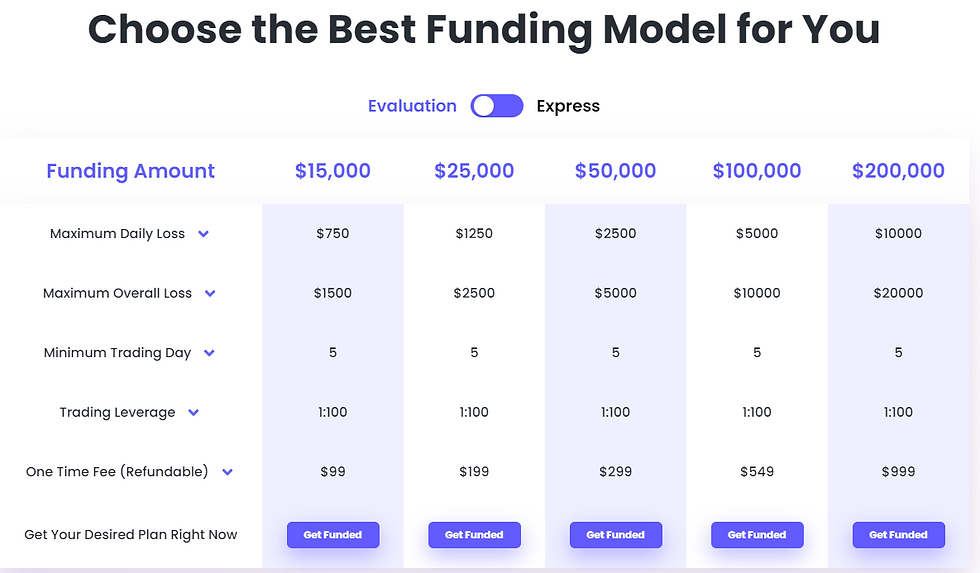Click Get Funded for the $50,000 plan
The image size is (980, 573).
click(616, 535)
